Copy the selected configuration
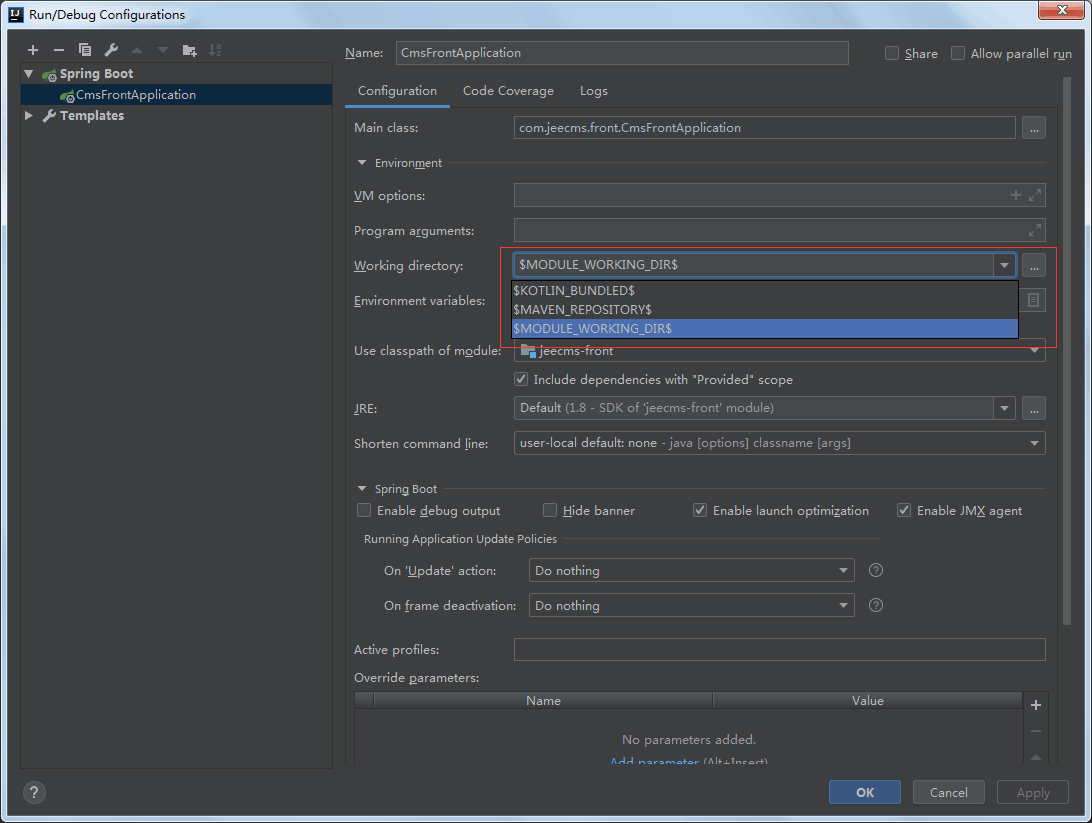The image size is (1092, 823). tap(85, 50)
